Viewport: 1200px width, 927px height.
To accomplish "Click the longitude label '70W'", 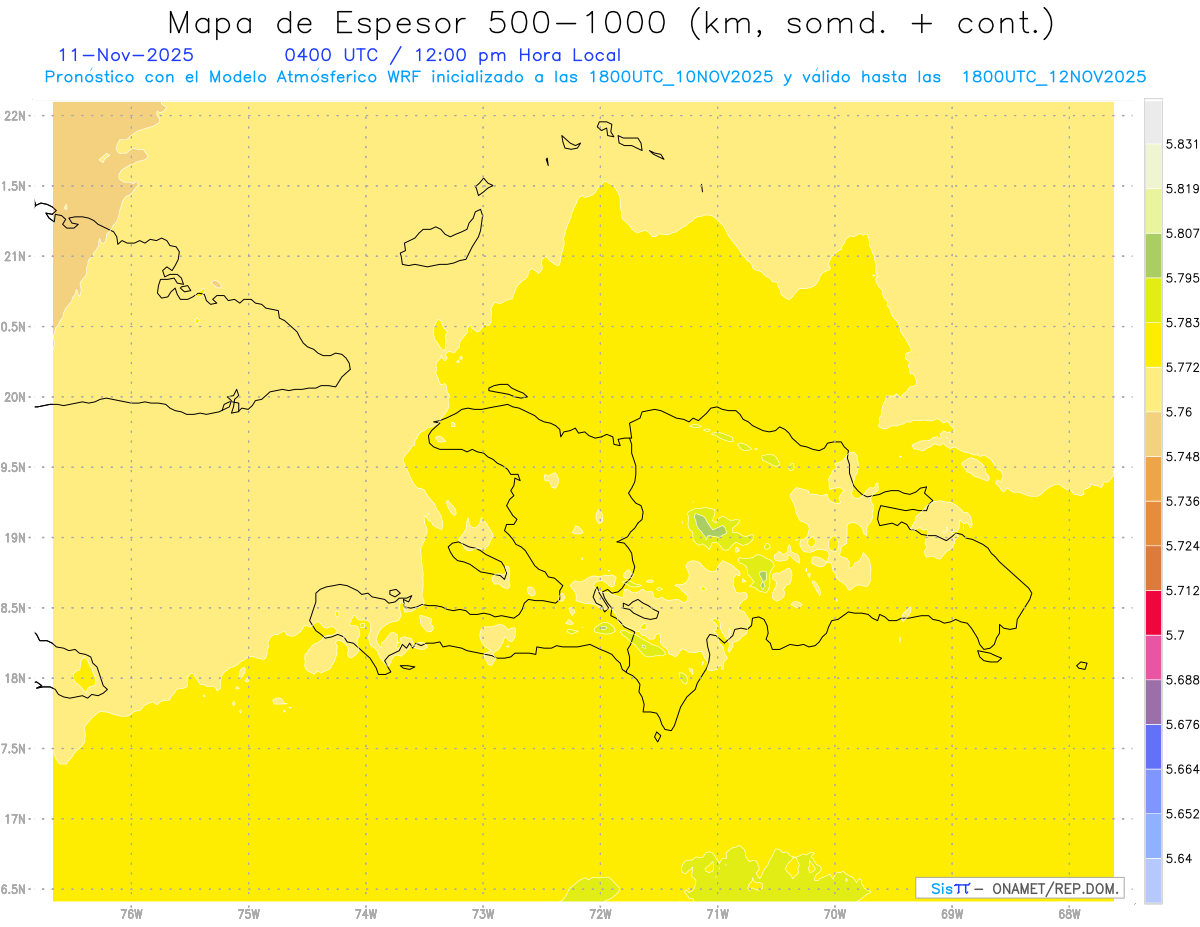I will pos(835,914).
